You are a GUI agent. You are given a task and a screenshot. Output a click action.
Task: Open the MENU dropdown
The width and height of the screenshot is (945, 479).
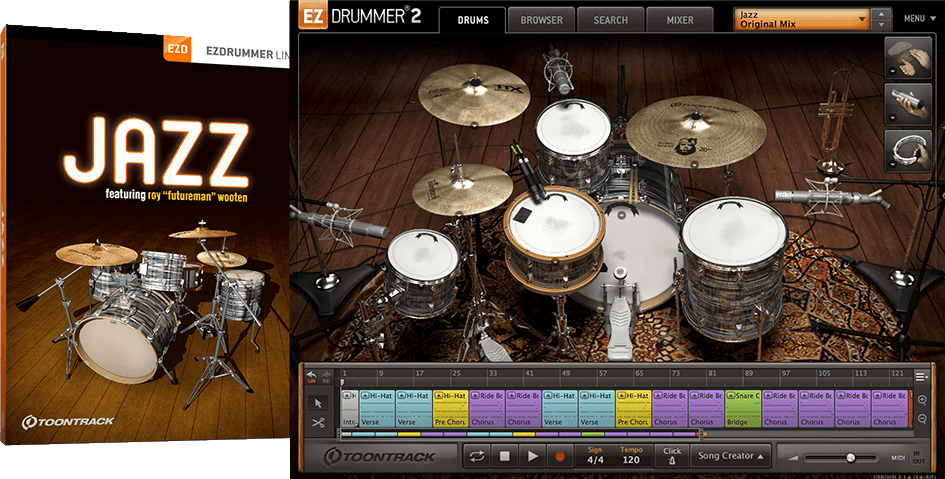coord(920,19)
